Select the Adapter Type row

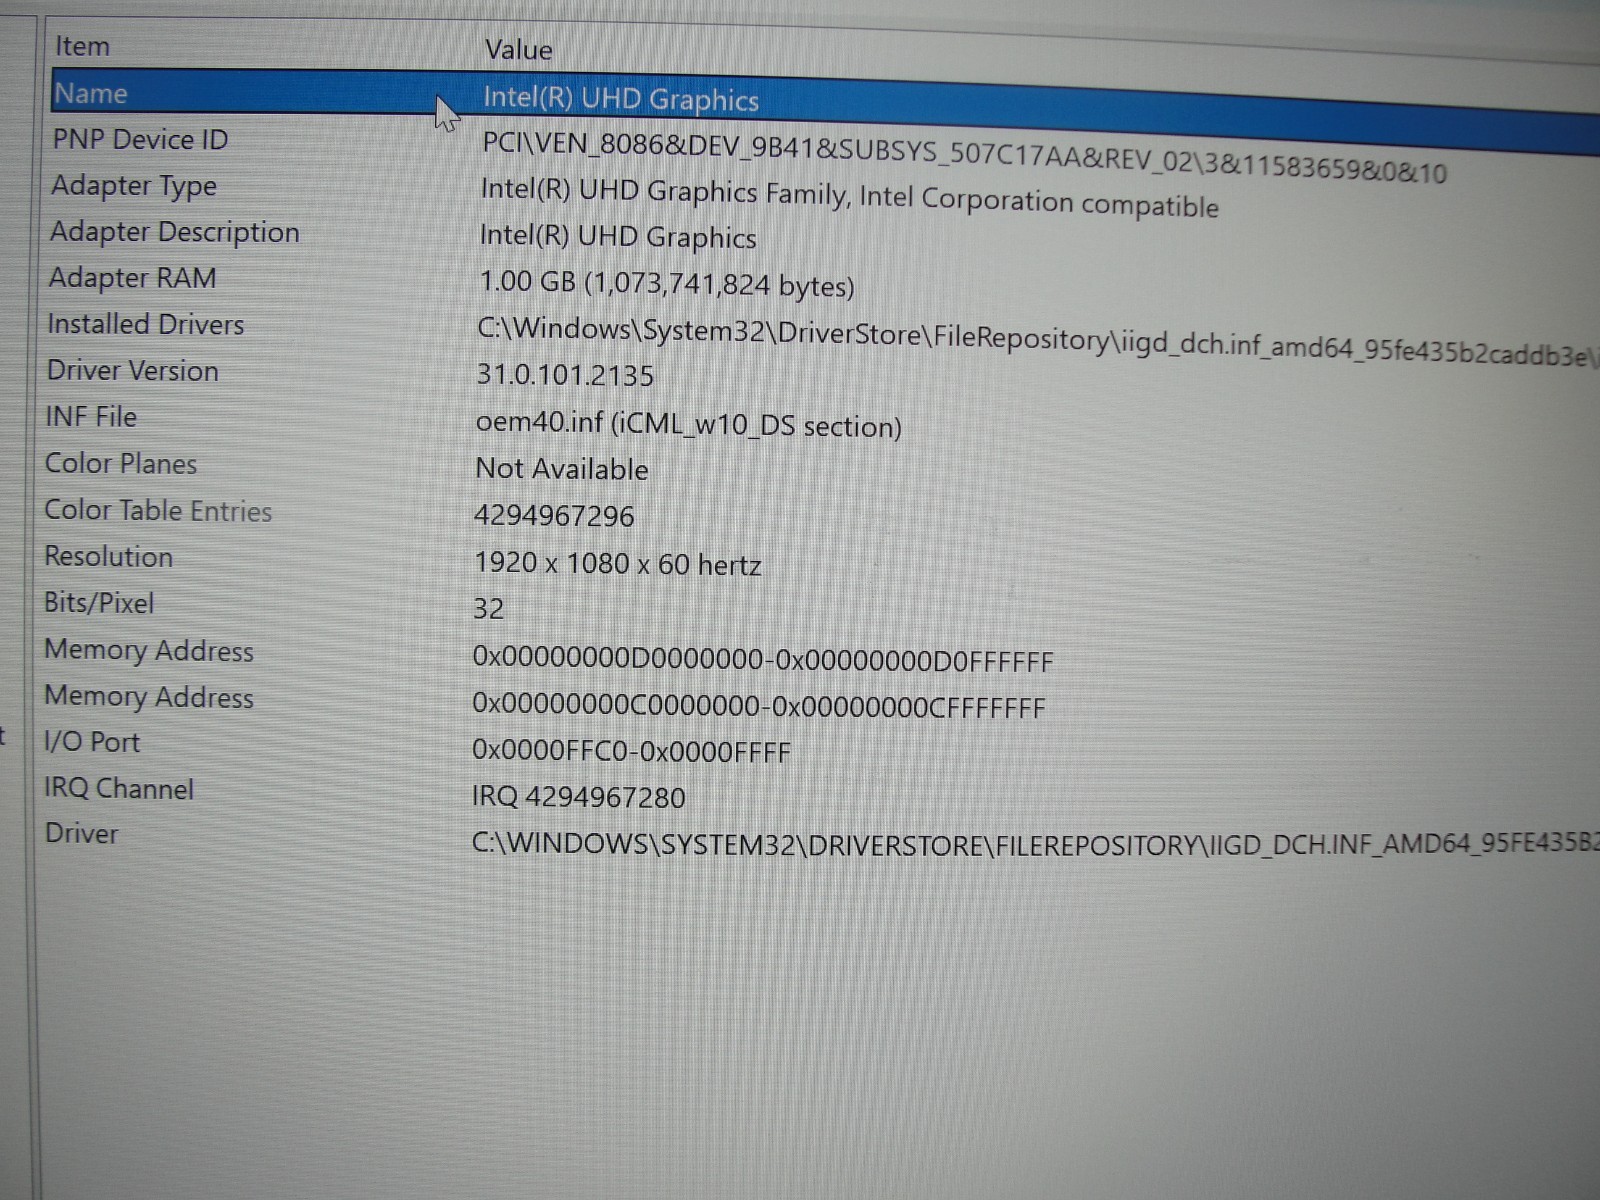click(x=134, y=186)
